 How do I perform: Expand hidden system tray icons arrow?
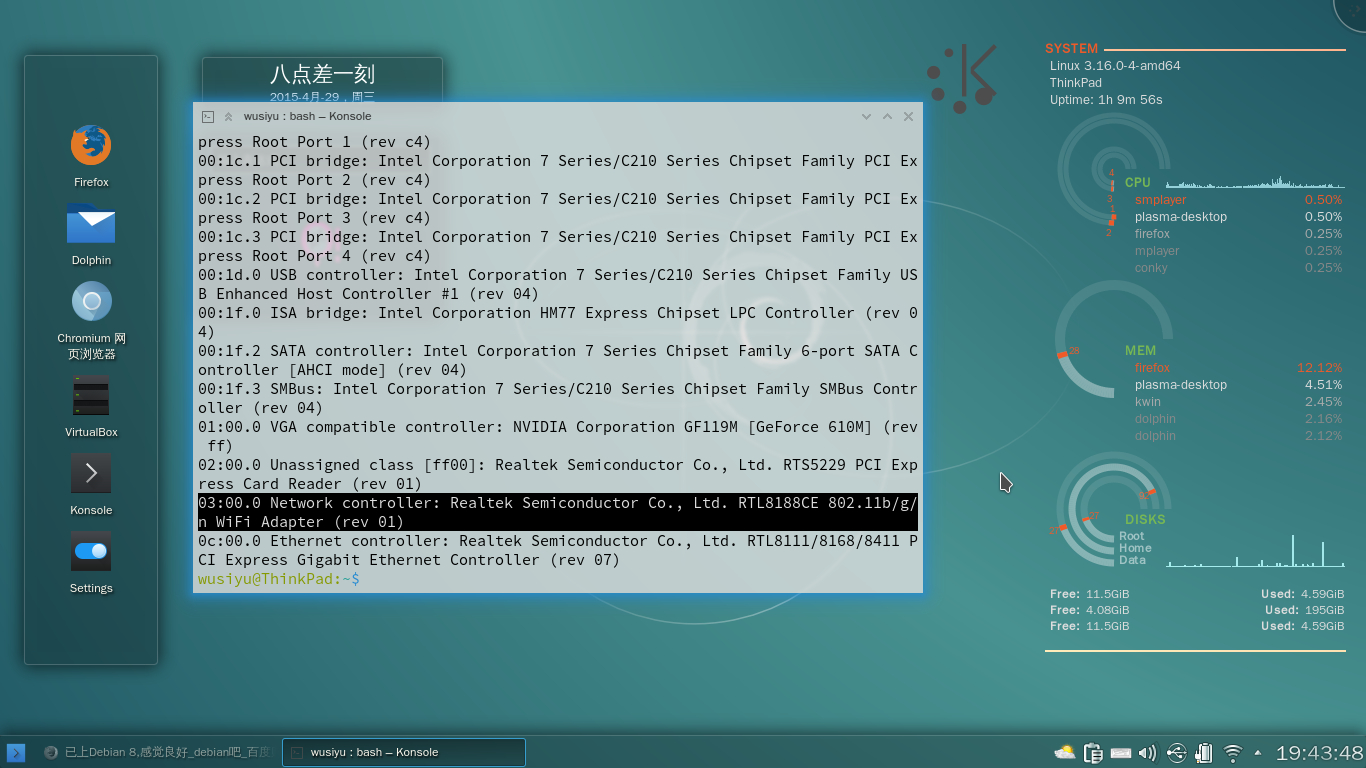pyautogui.click(x=1257, y=753)
